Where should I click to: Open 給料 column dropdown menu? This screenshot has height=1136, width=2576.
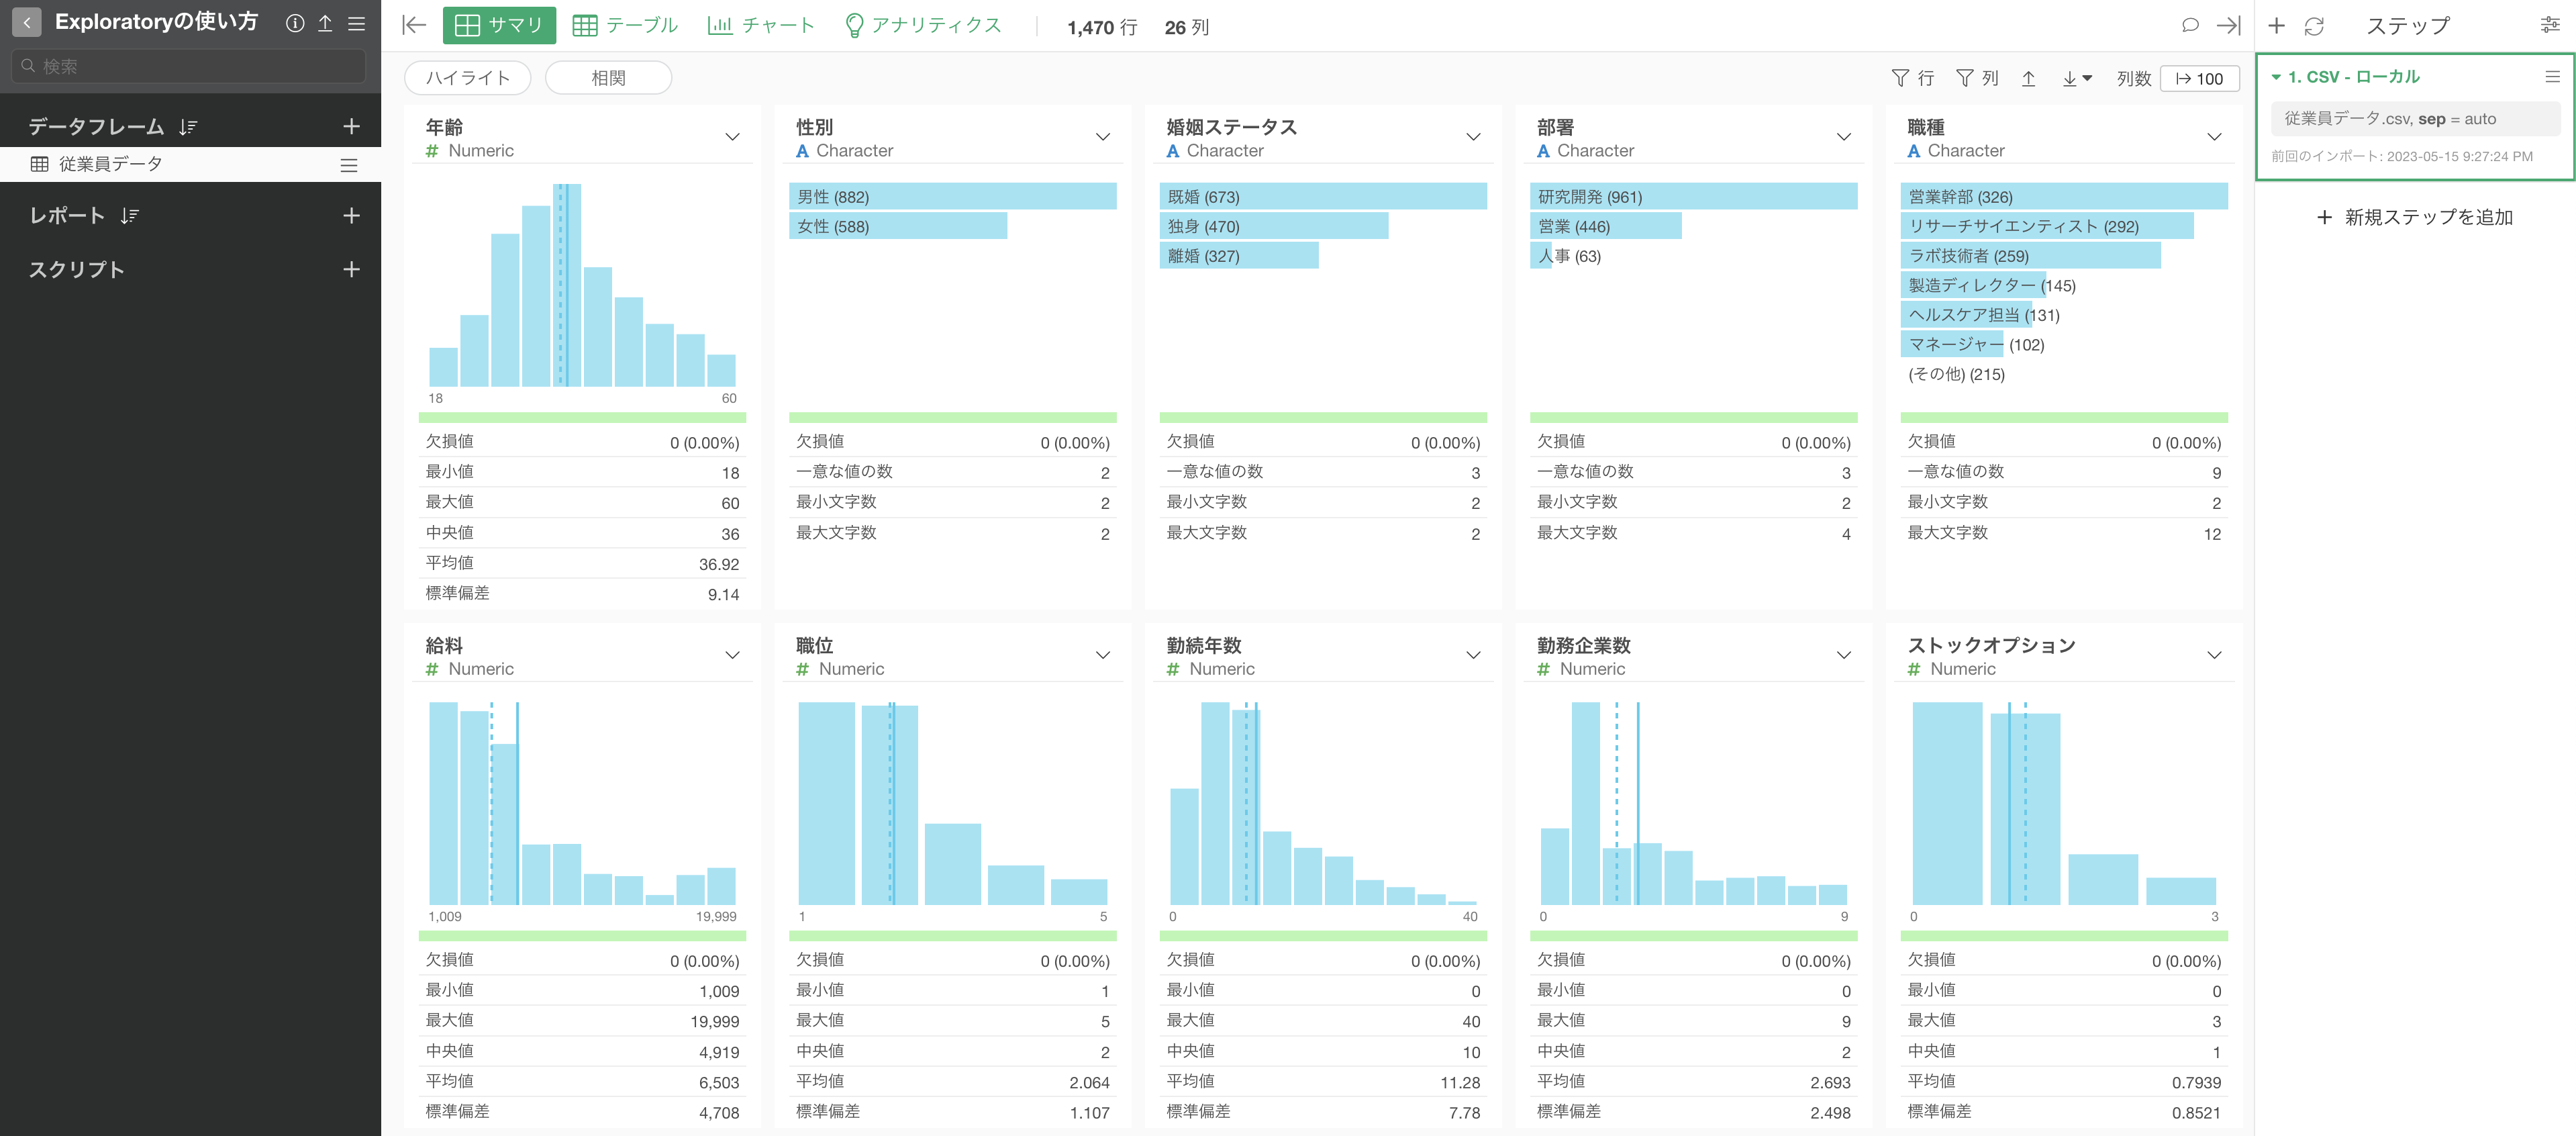point(733,656)
